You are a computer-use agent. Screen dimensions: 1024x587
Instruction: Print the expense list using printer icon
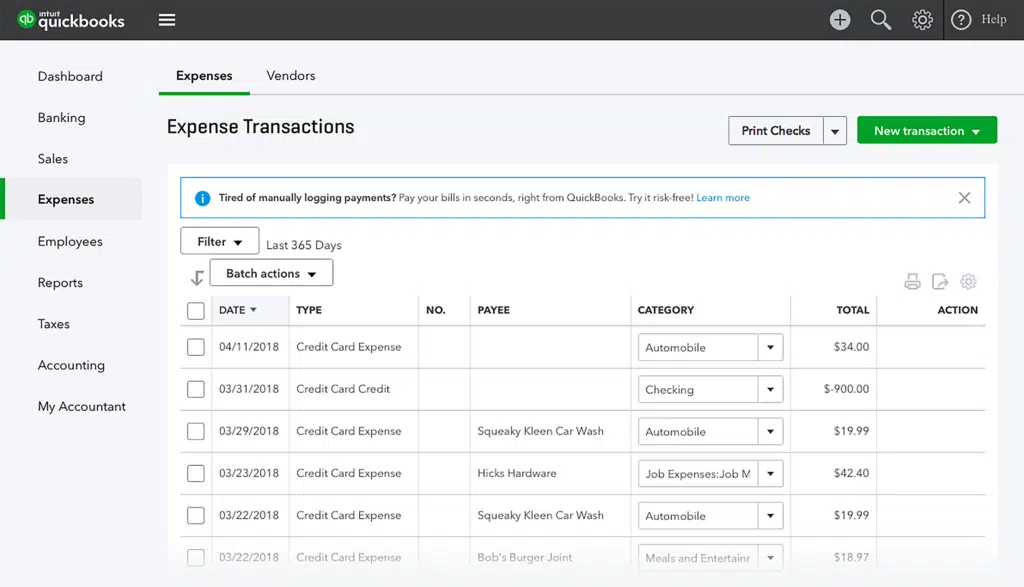[912, 282]
